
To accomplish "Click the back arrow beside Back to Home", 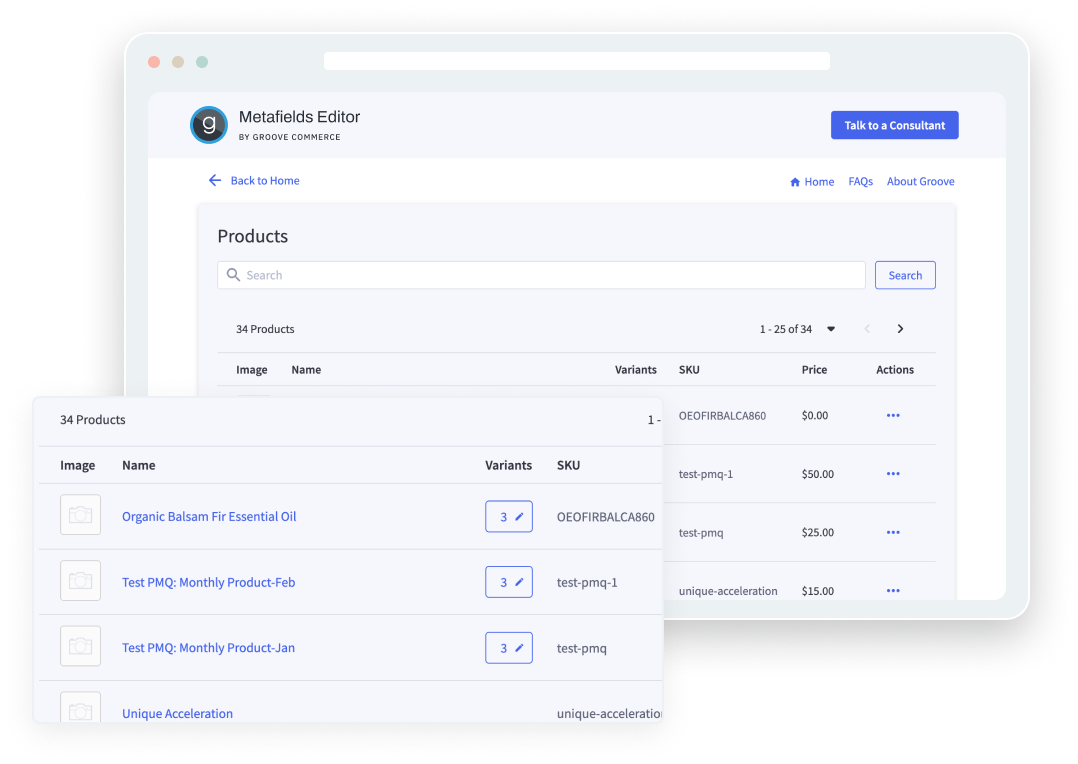I will (214, 180).
